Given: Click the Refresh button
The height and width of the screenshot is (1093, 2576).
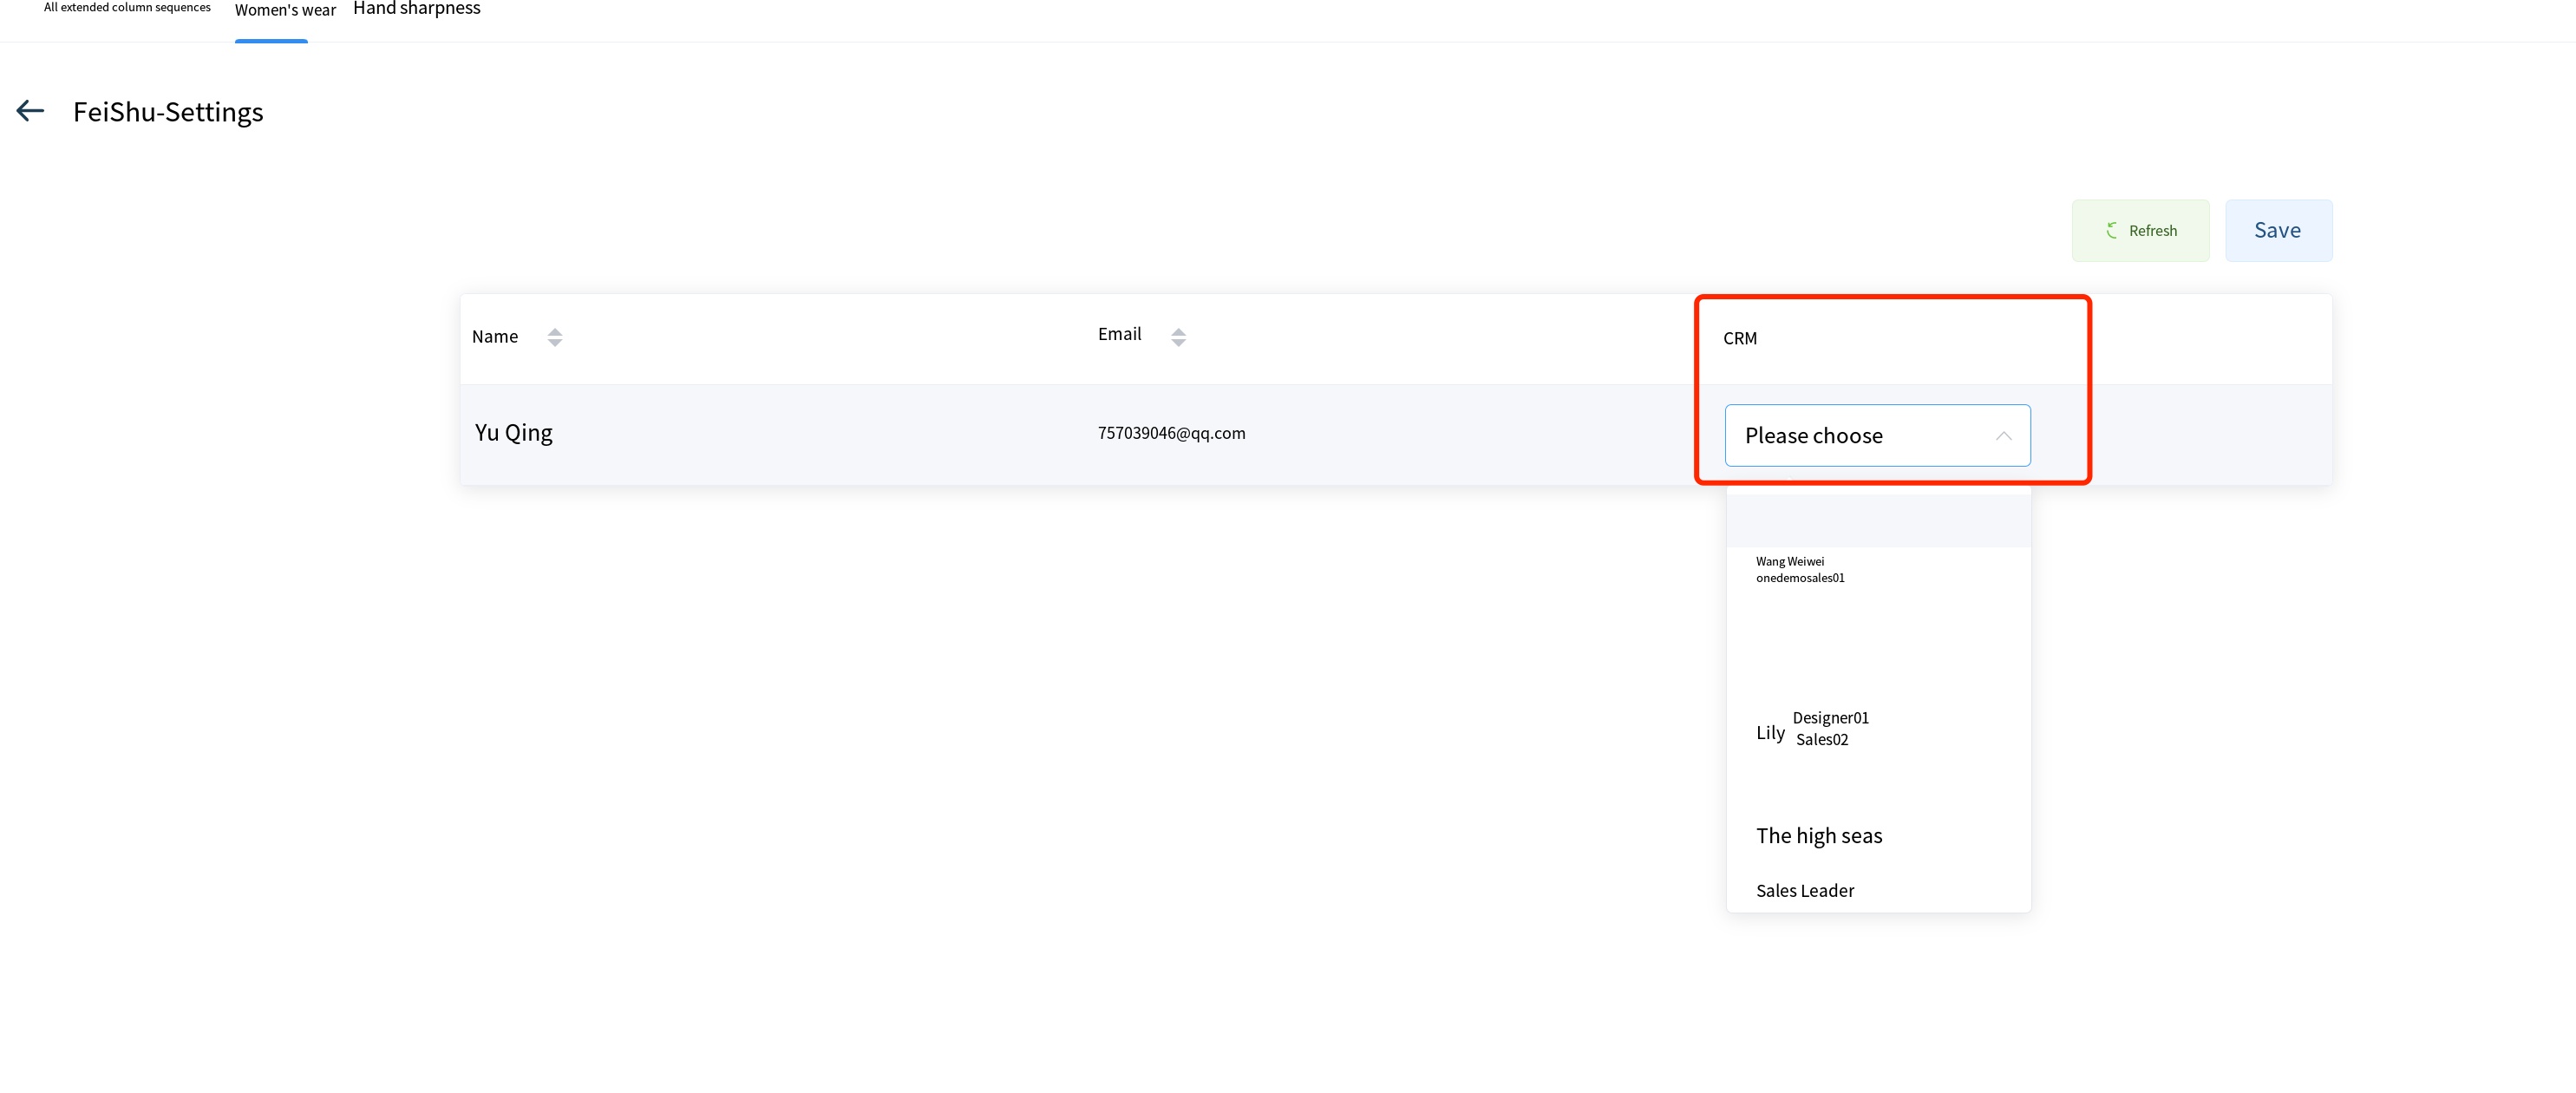Looking at the screenshot, I should coord(2140,231).
